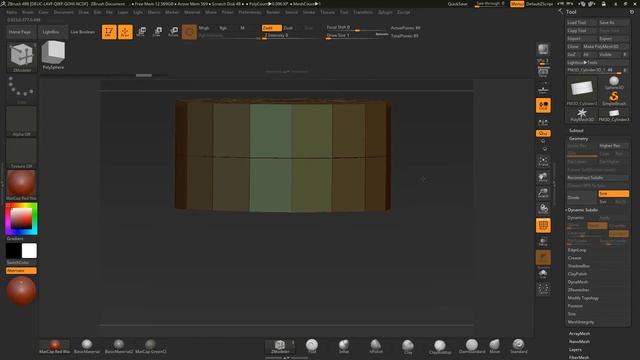This screenshot has width=640, height=360.
Task: Click the Focal Shift slider
Action: click(357, 28)
